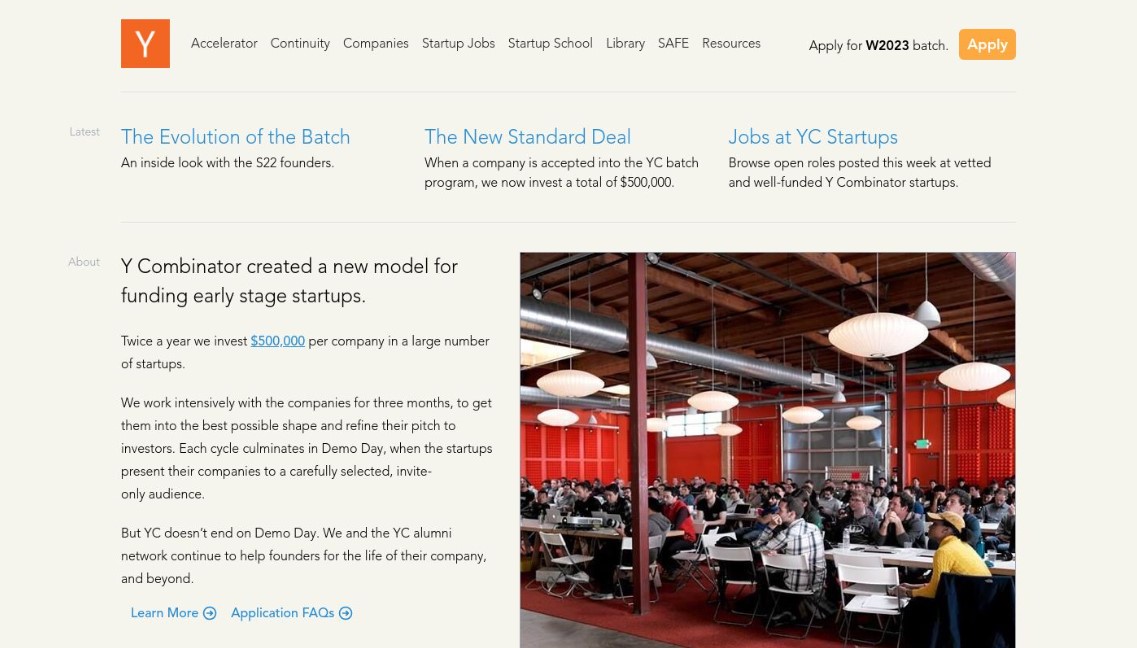Click the Learn More link

(x=163, y=612)
